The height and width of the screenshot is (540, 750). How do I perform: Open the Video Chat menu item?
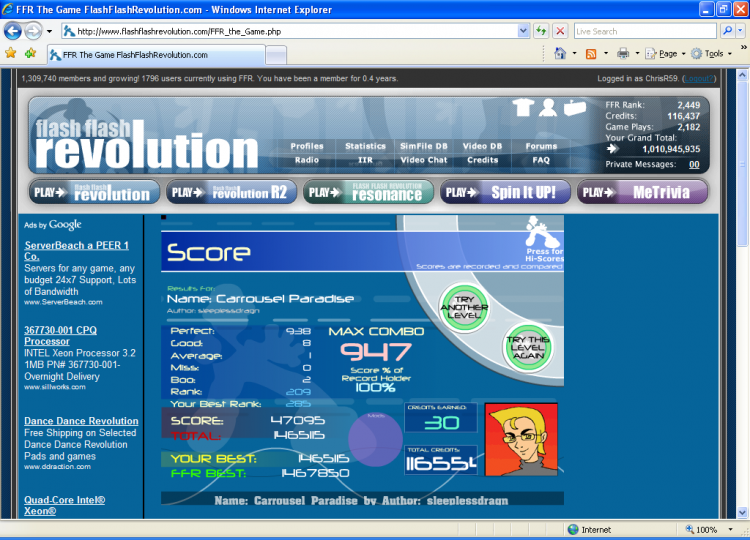pyautogui.click(x=424, y=160)
